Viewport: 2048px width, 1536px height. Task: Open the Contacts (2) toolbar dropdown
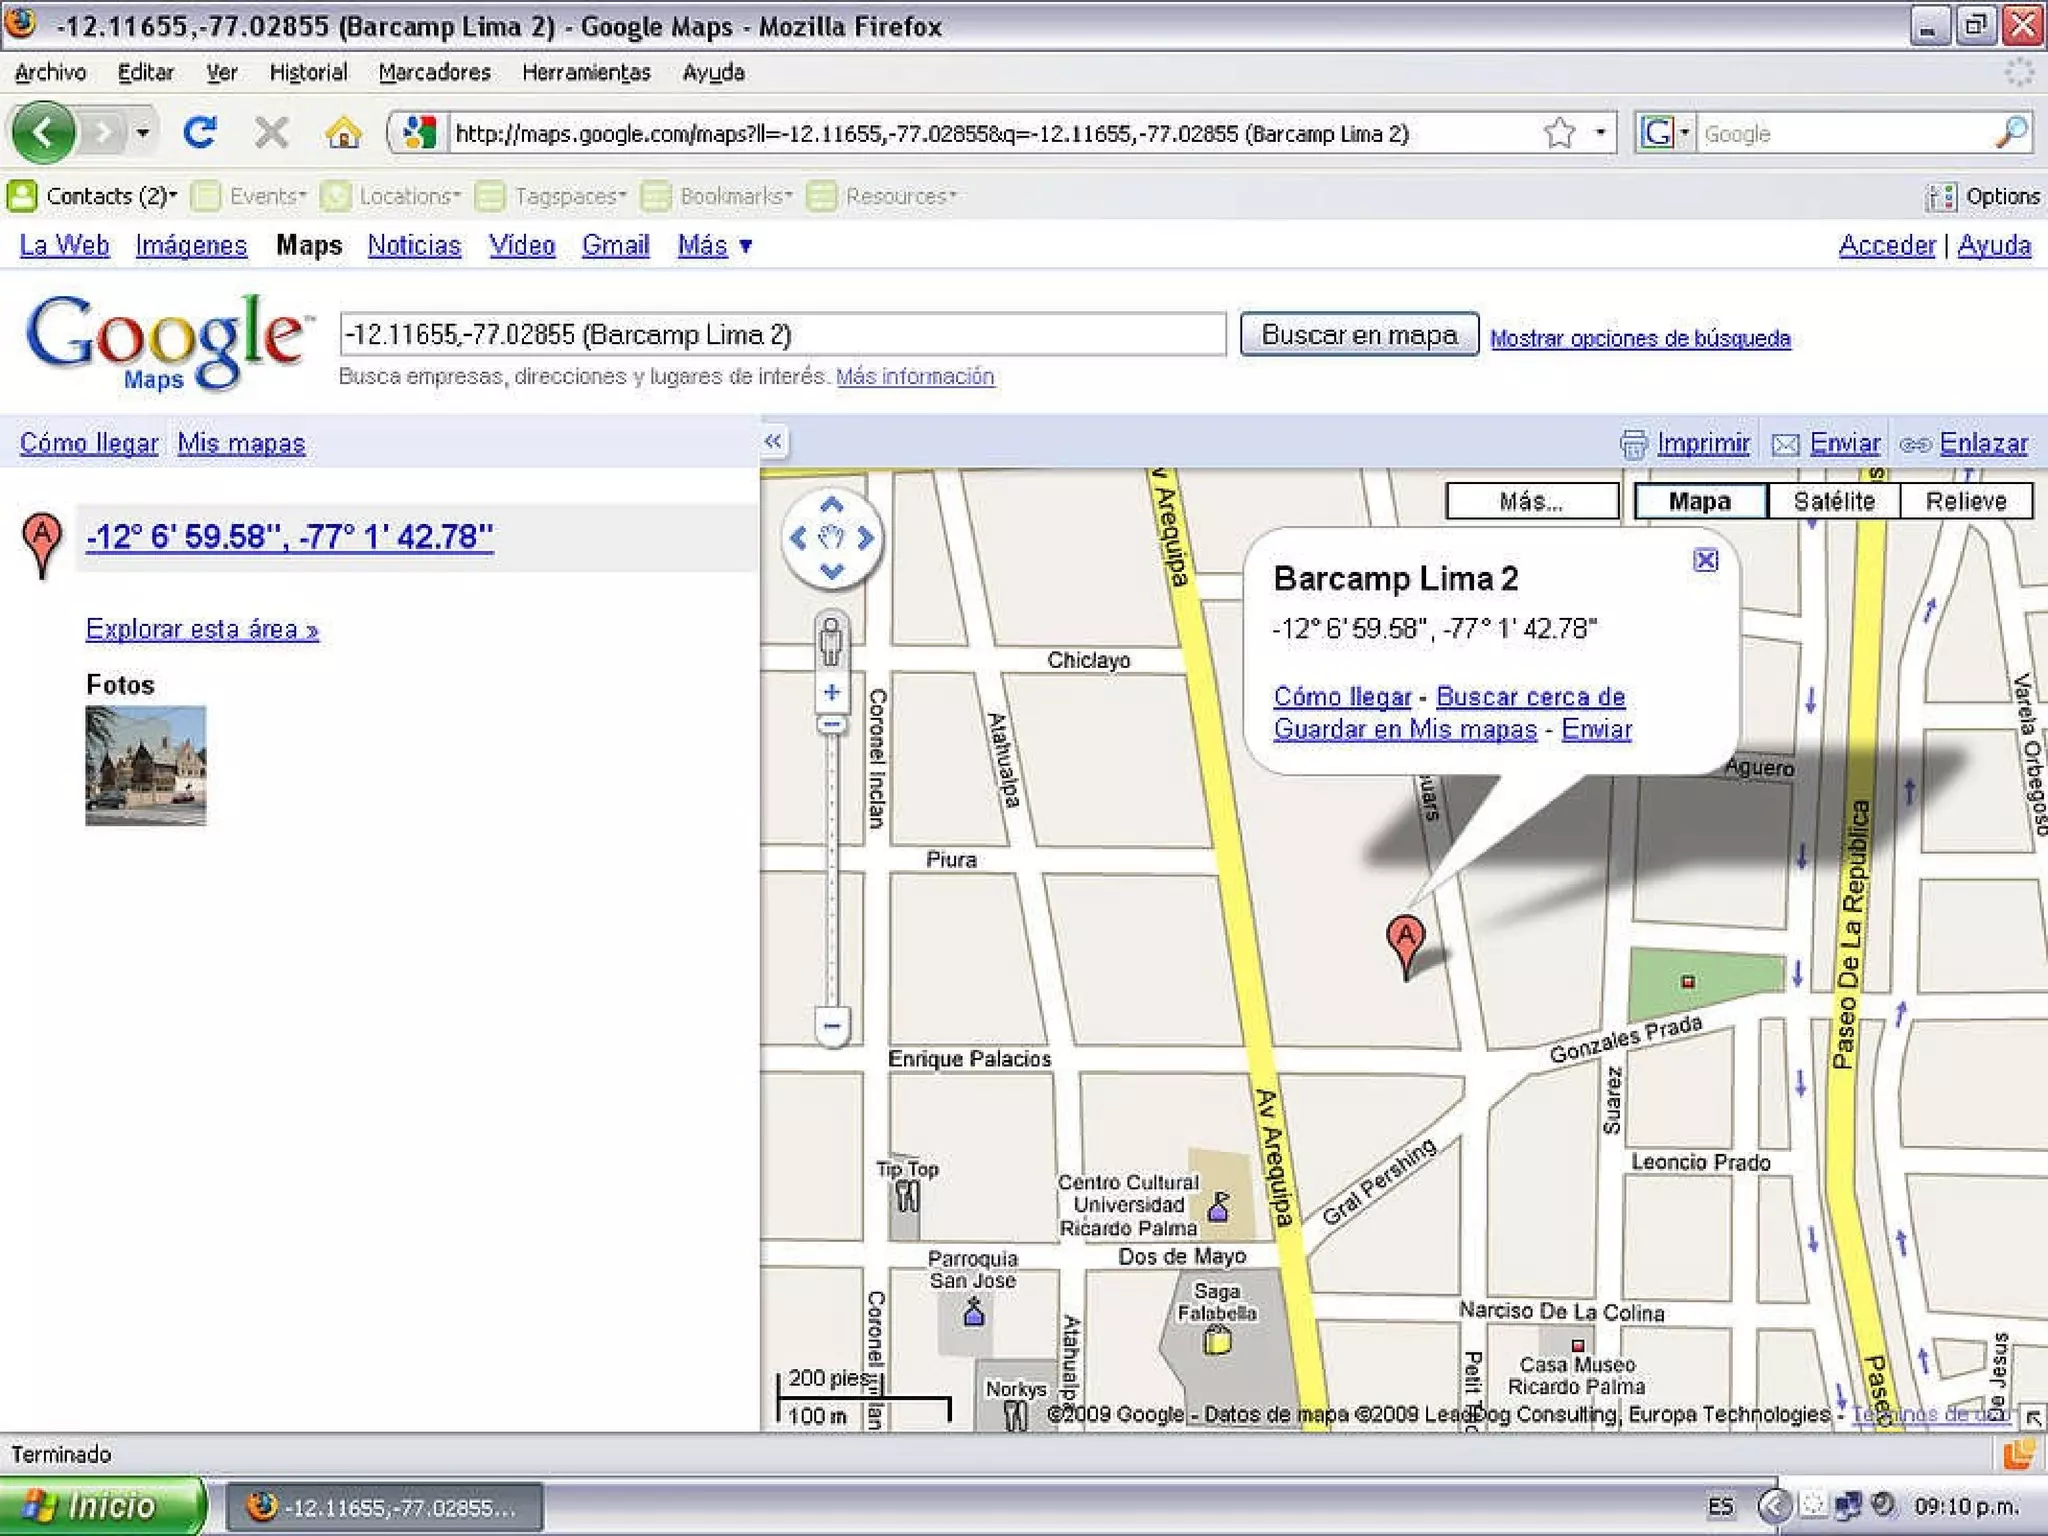coord(110,196)
